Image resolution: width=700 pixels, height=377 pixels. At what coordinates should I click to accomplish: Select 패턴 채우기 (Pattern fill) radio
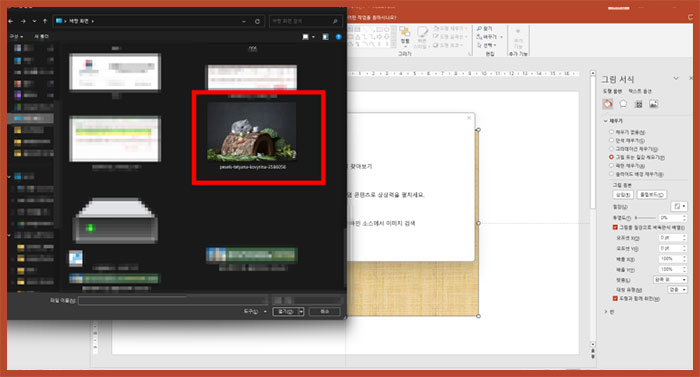click(x=612, y=166)
